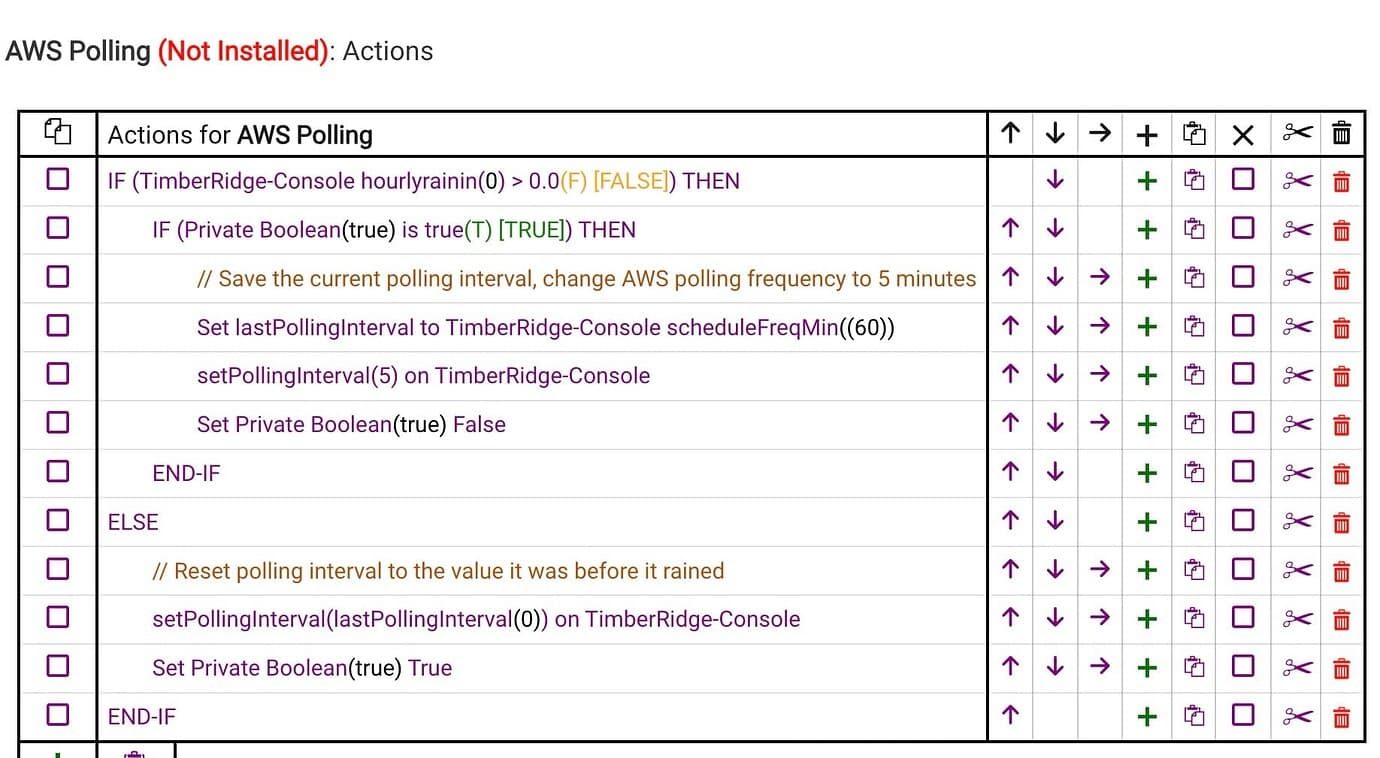Toggle right checkbox on Set Private Boolean False
Screen dimensions: 1380x758
point(1243,422)
